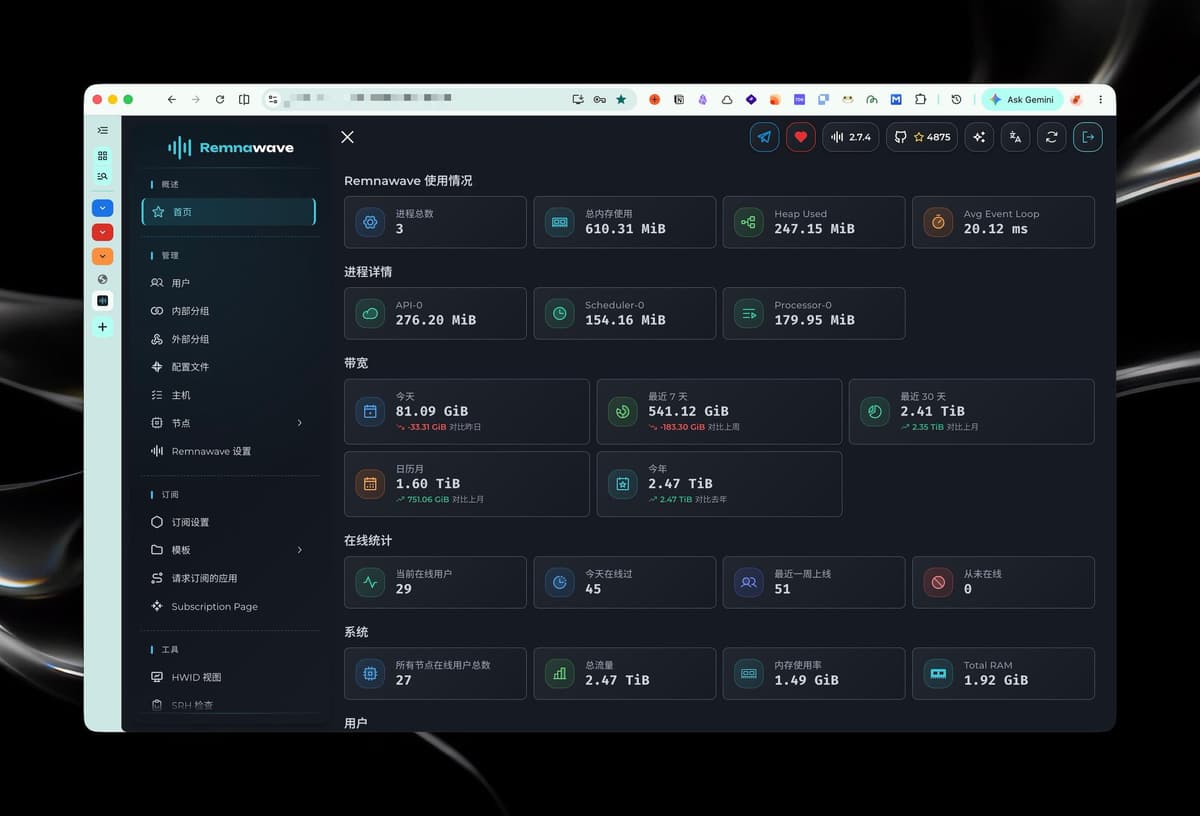Click the 最近 7 天 bandwidth icon
Screen dimensions: 1200x816
pos(623,411)
